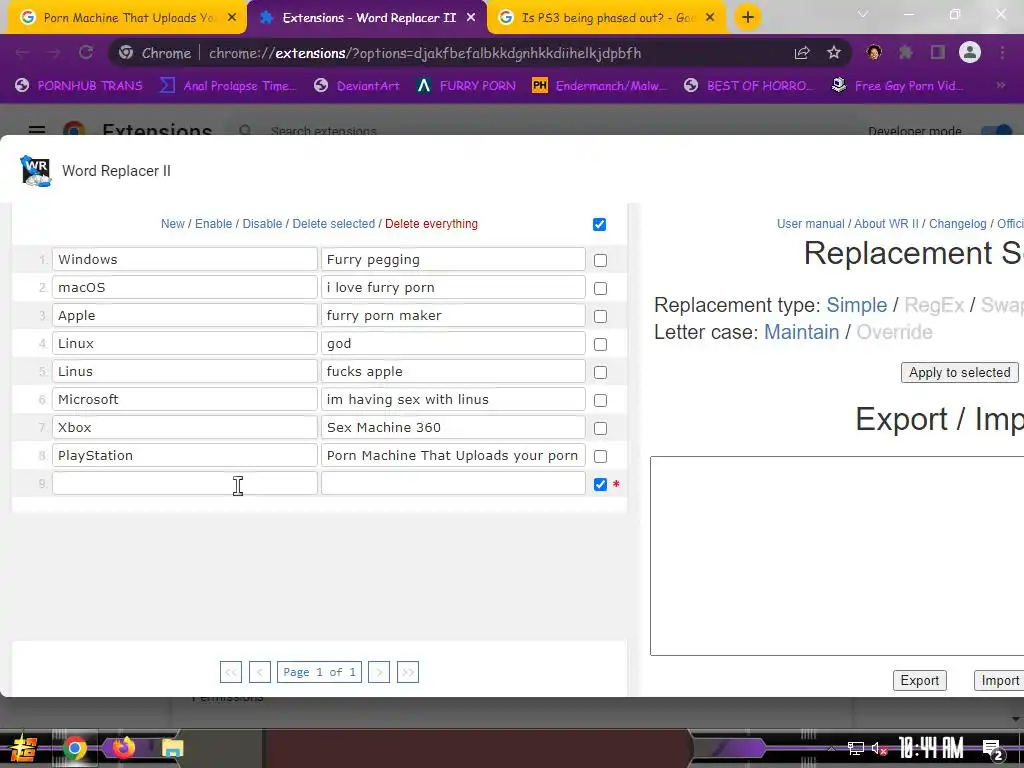The height and width of the screenshot is (768, 1024).
Task: Click the Export button
Action: tap(920, 680)
